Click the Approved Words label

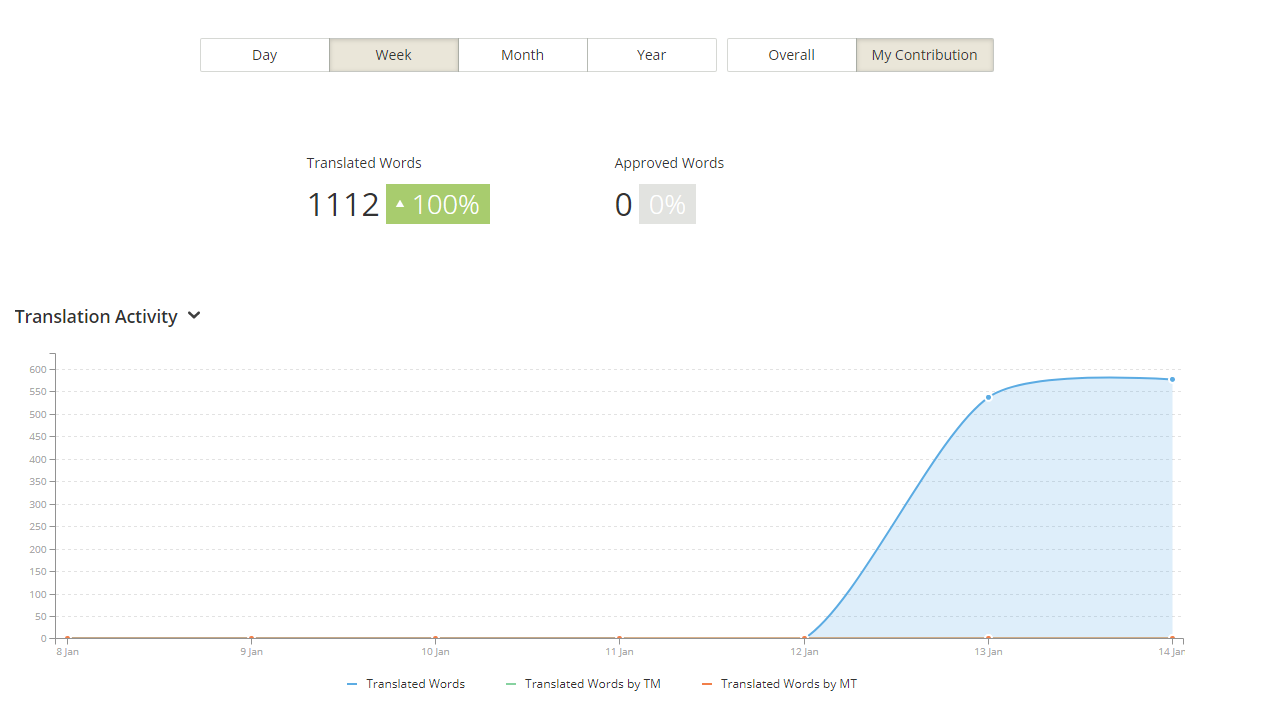coord(669,163)
